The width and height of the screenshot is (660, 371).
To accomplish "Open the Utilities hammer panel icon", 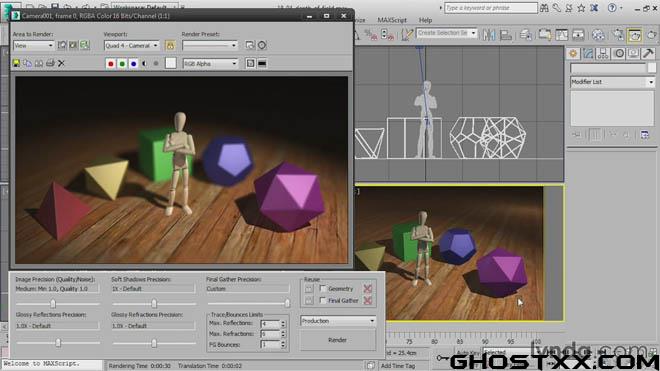I will point(648,53).
